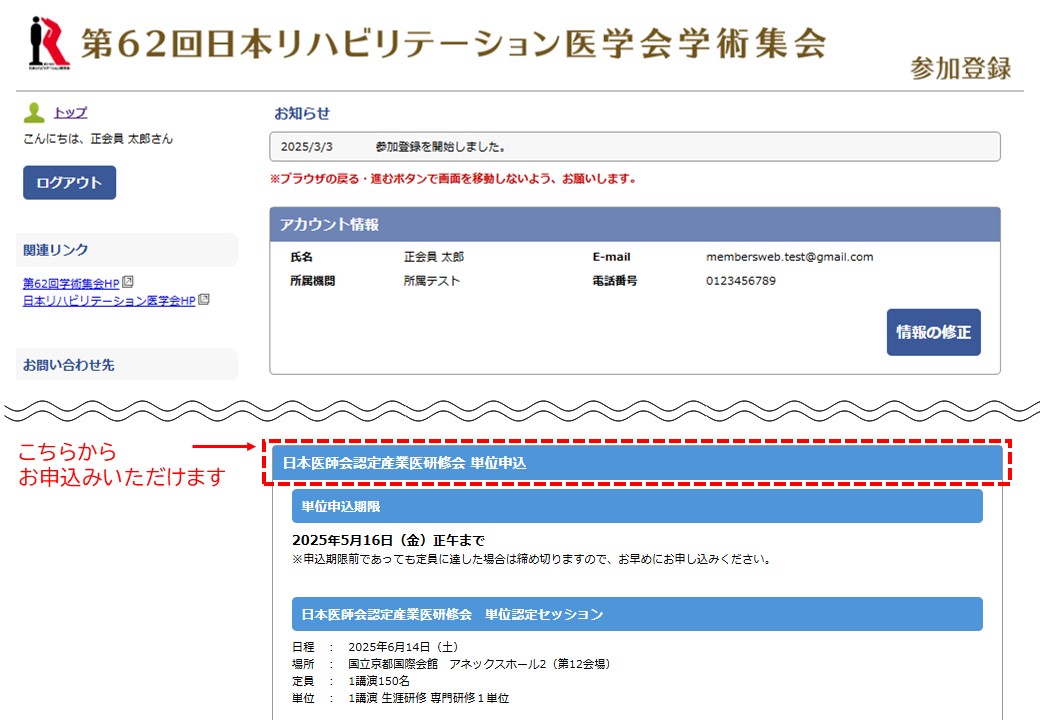The image size is (1040, 720).
Task: Click the 情報の修正 button
Action: coord(933,332)
